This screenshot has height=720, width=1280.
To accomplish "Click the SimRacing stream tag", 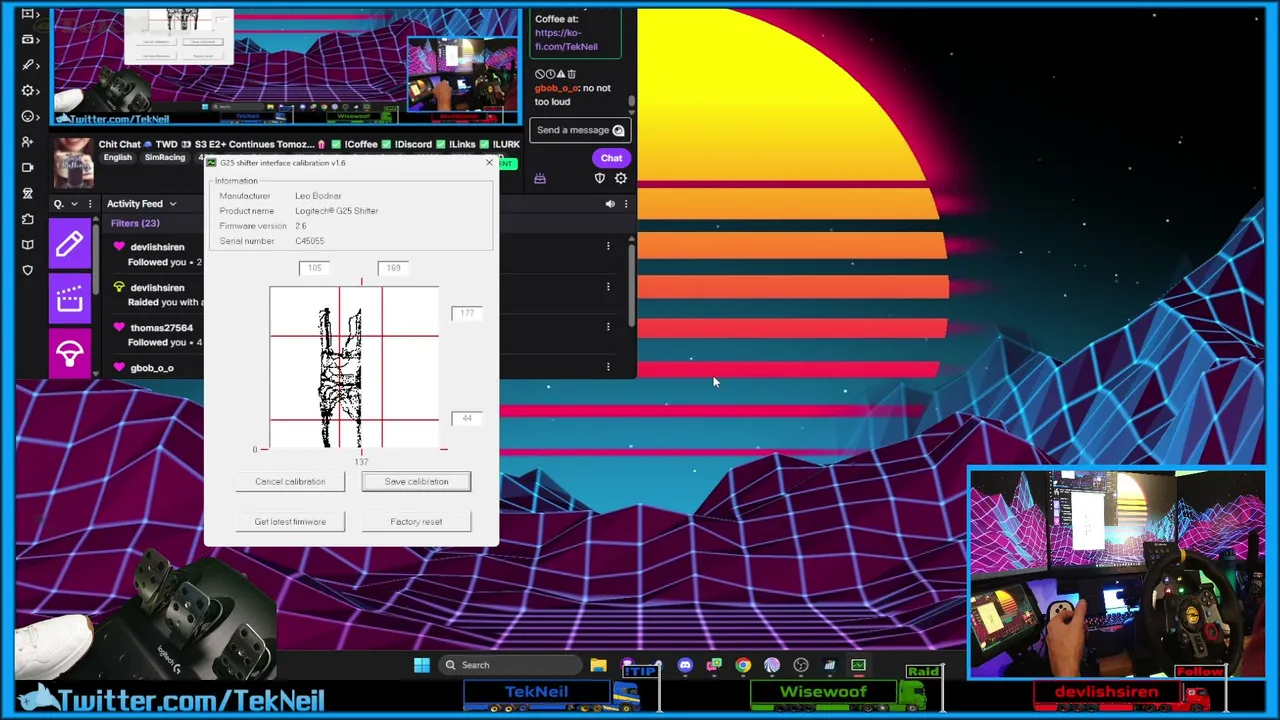I will [165, 158].
